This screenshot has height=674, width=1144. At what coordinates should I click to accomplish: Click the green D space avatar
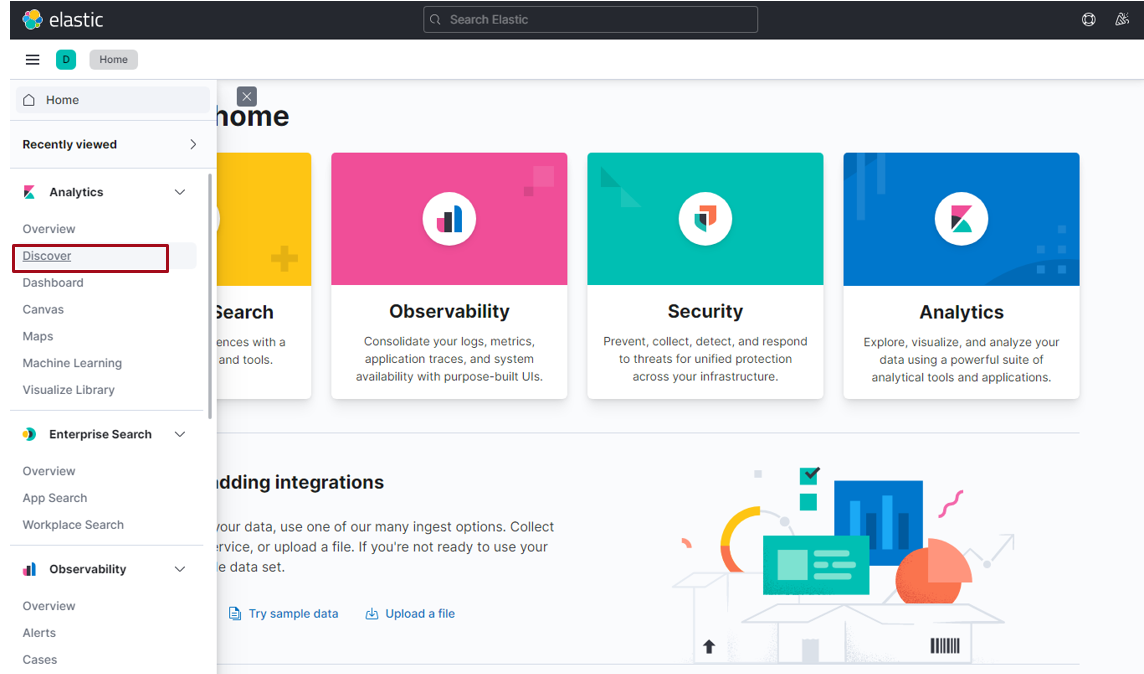(66, 60)
